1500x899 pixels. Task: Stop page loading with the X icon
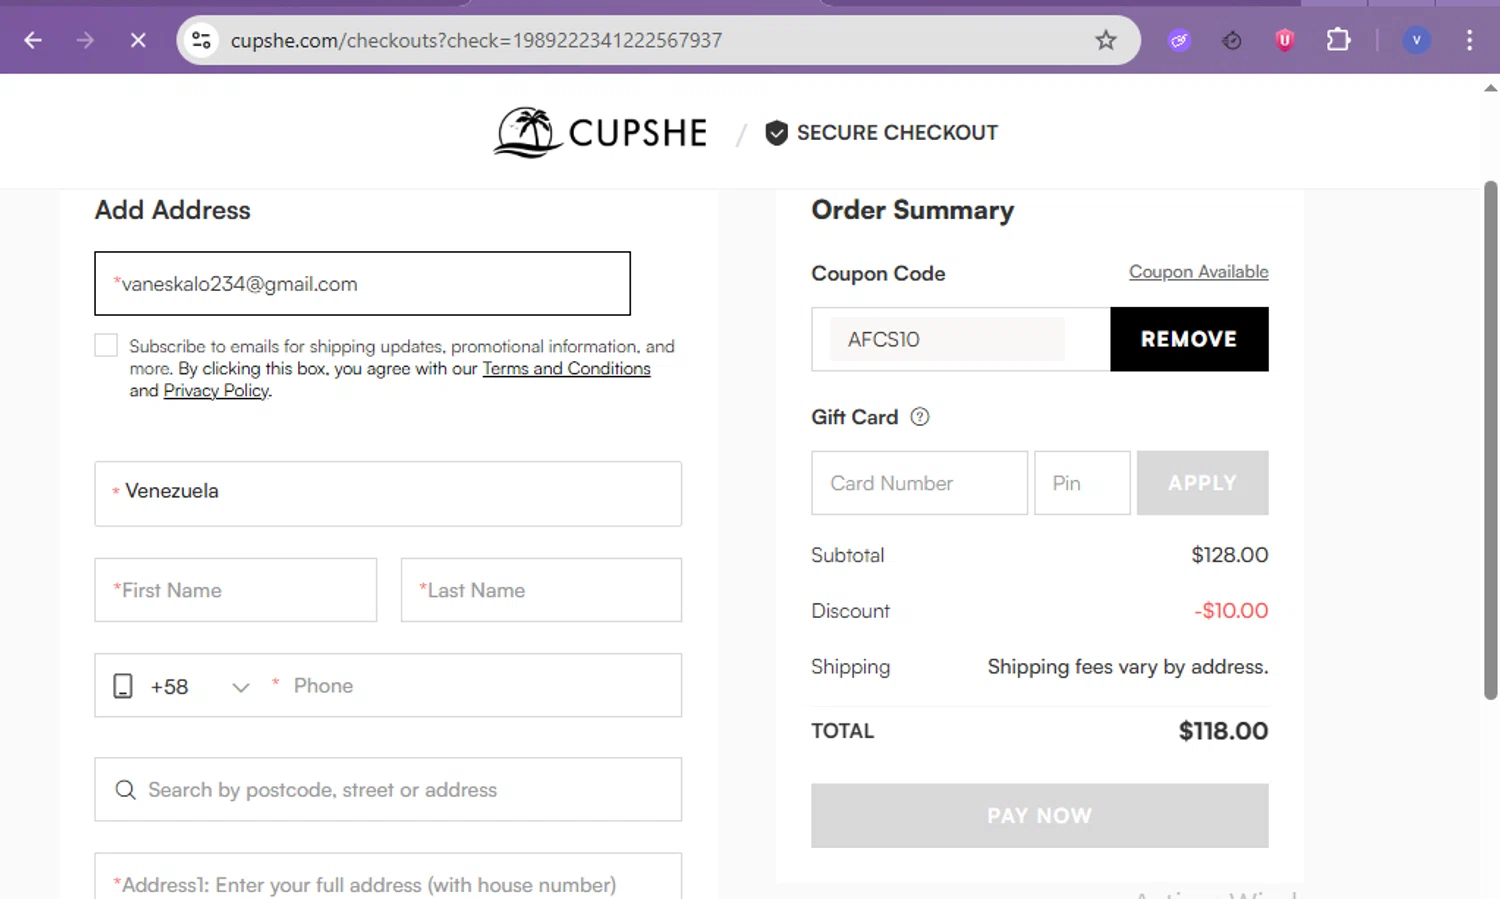click(x=138, y=40)
